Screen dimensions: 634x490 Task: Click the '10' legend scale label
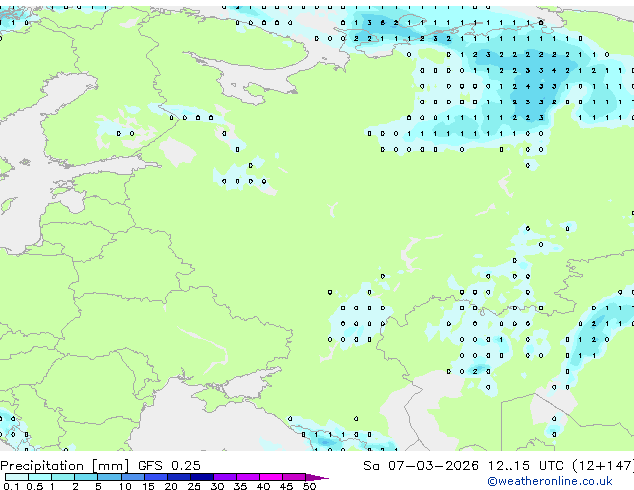[125, 486]
